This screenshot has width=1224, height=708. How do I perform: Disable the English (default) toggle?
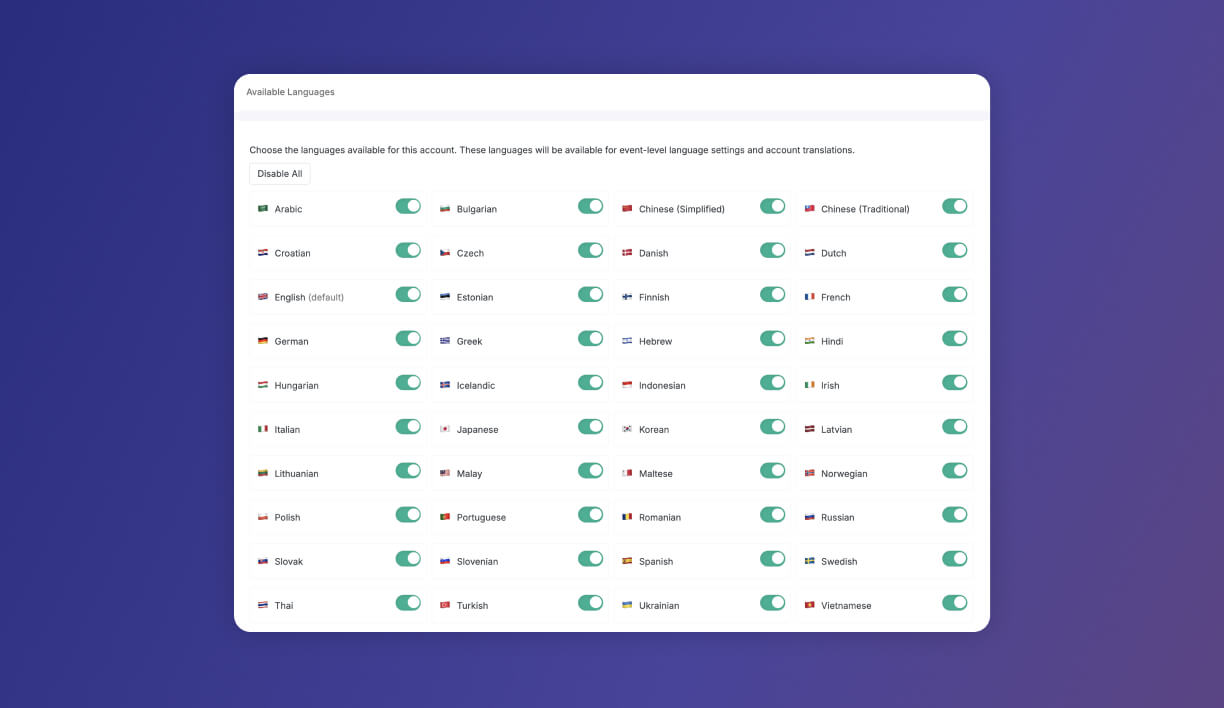tap(408, 294)
